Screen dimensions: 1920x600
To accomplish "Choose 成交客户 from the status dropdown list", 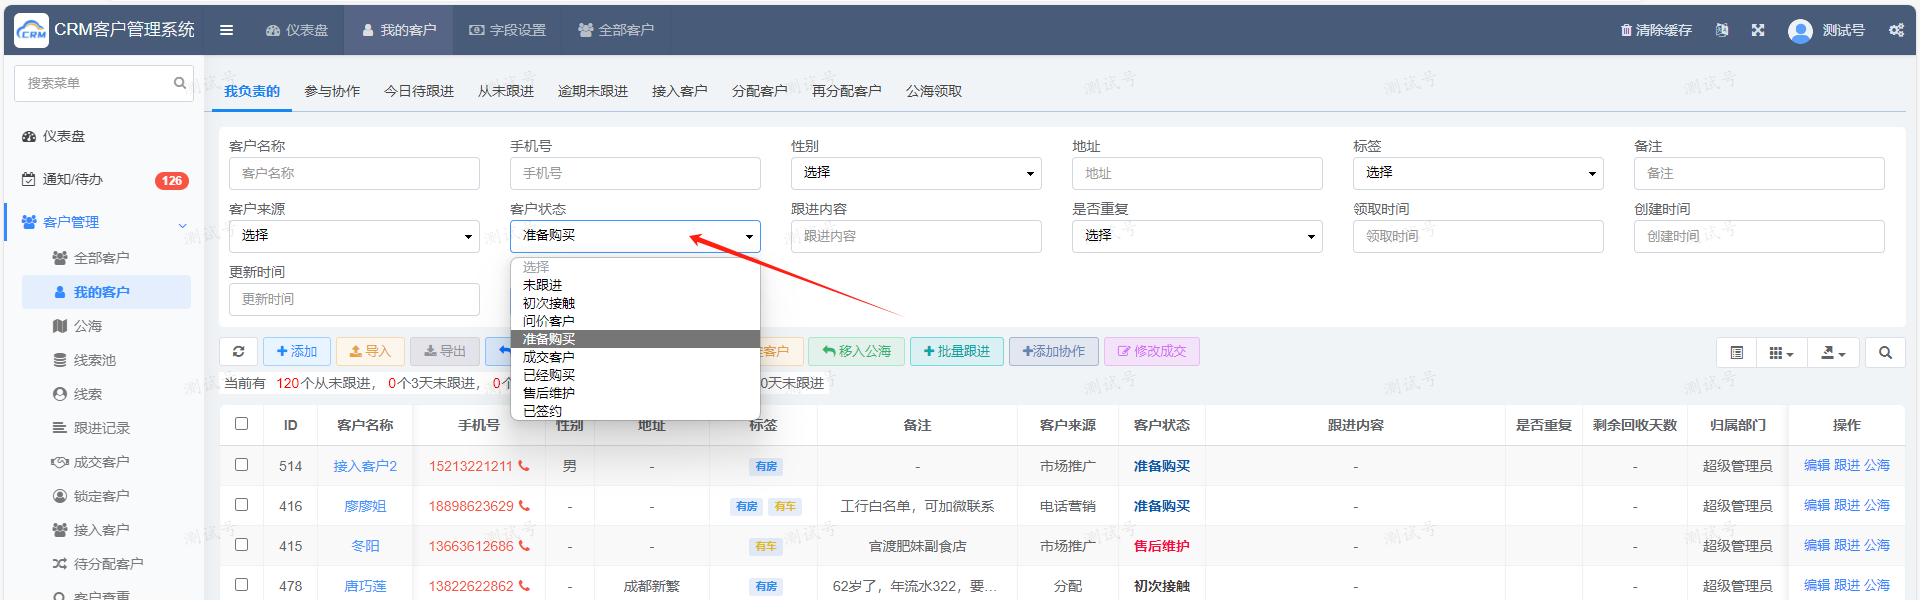I will 549,357.
